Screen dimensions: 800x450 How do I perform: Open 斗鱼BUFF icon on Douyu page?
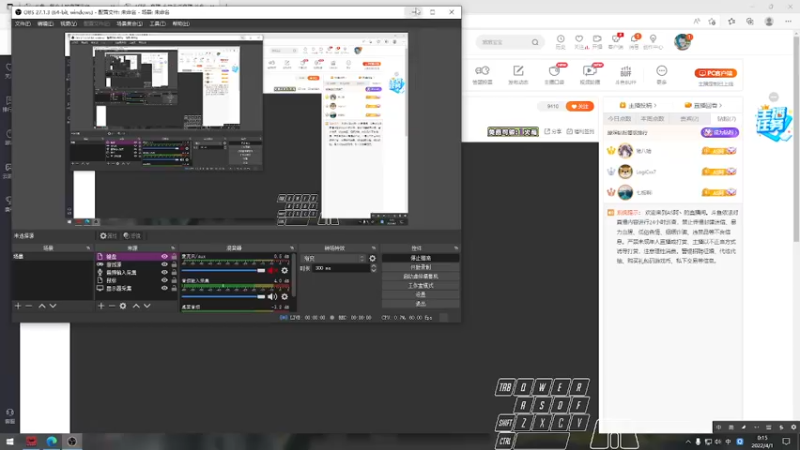tap(626, 71)
